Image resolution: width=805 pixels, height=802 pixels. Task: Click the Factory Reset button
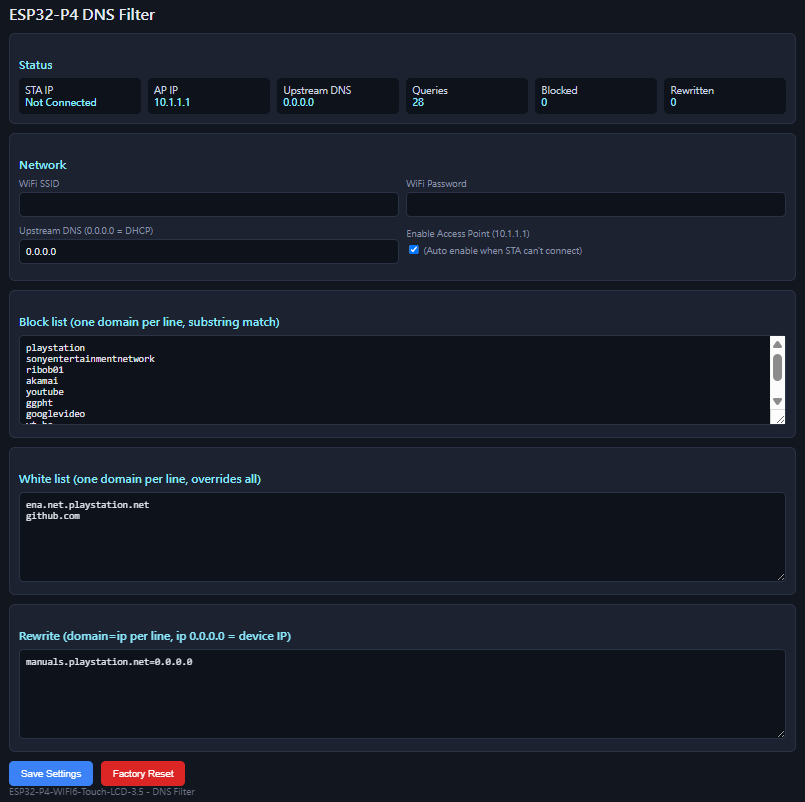(143, 773)
